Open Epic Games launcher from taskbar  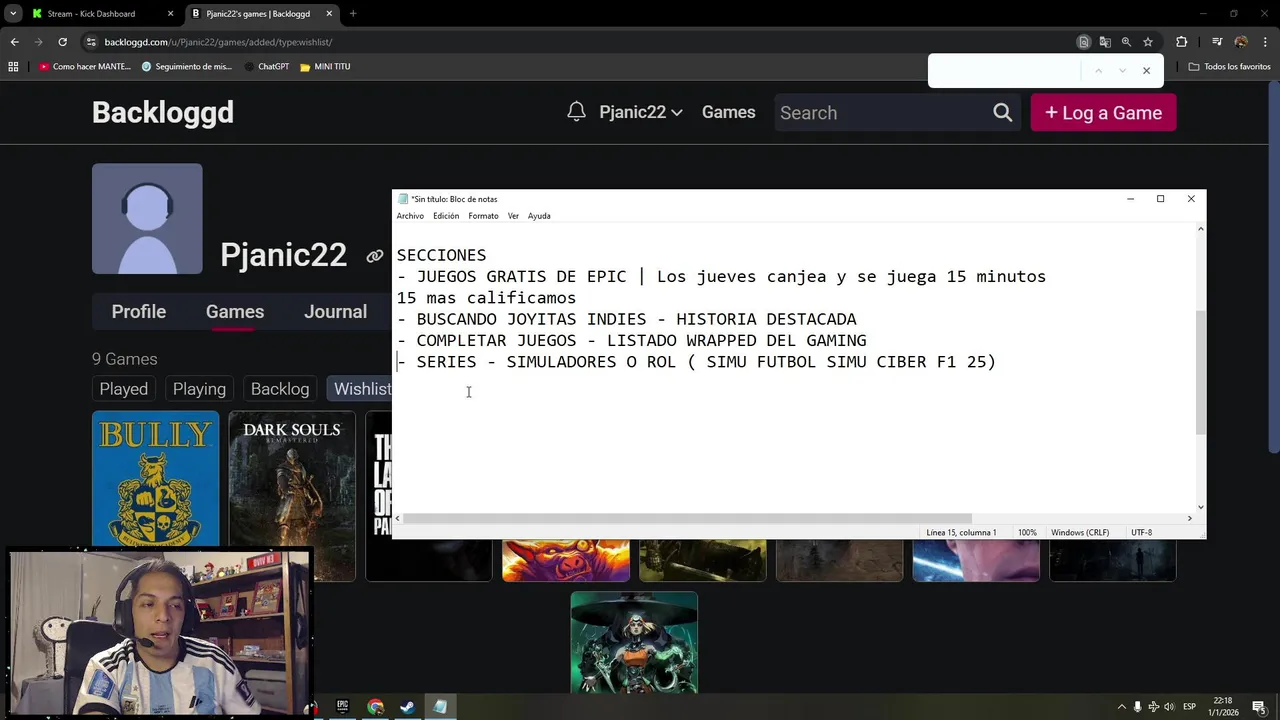point(343,706)
